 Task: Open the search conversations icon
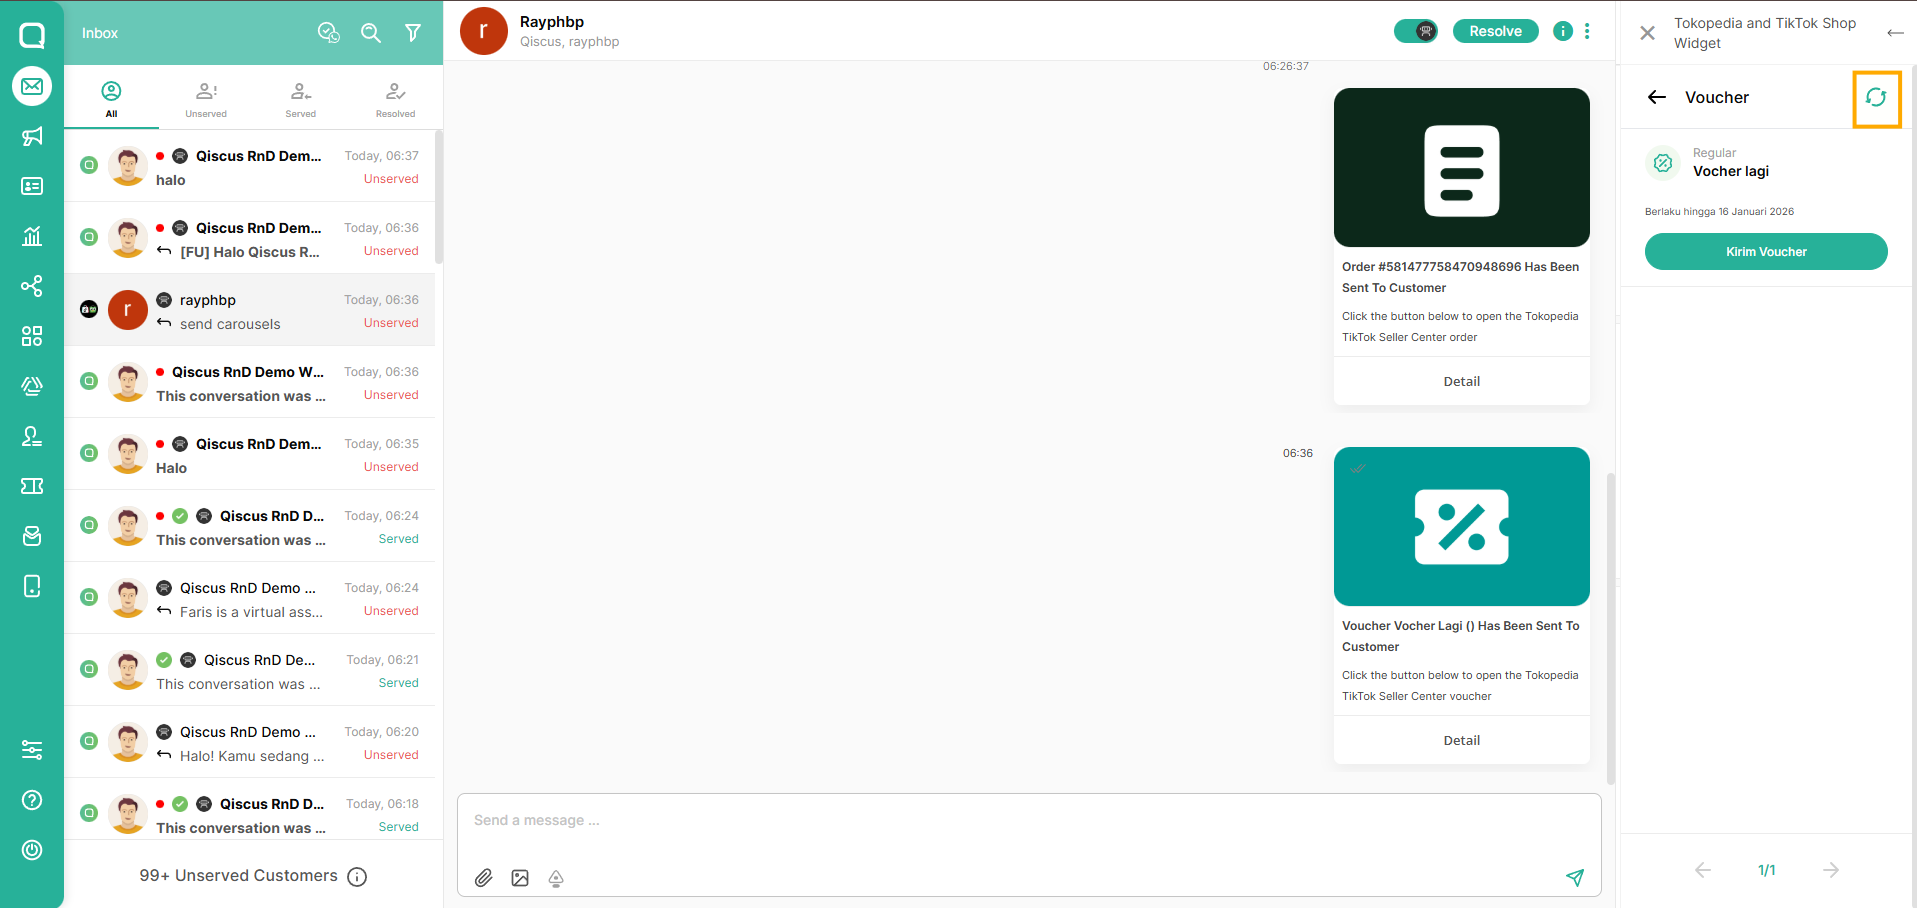pos(371,33)
